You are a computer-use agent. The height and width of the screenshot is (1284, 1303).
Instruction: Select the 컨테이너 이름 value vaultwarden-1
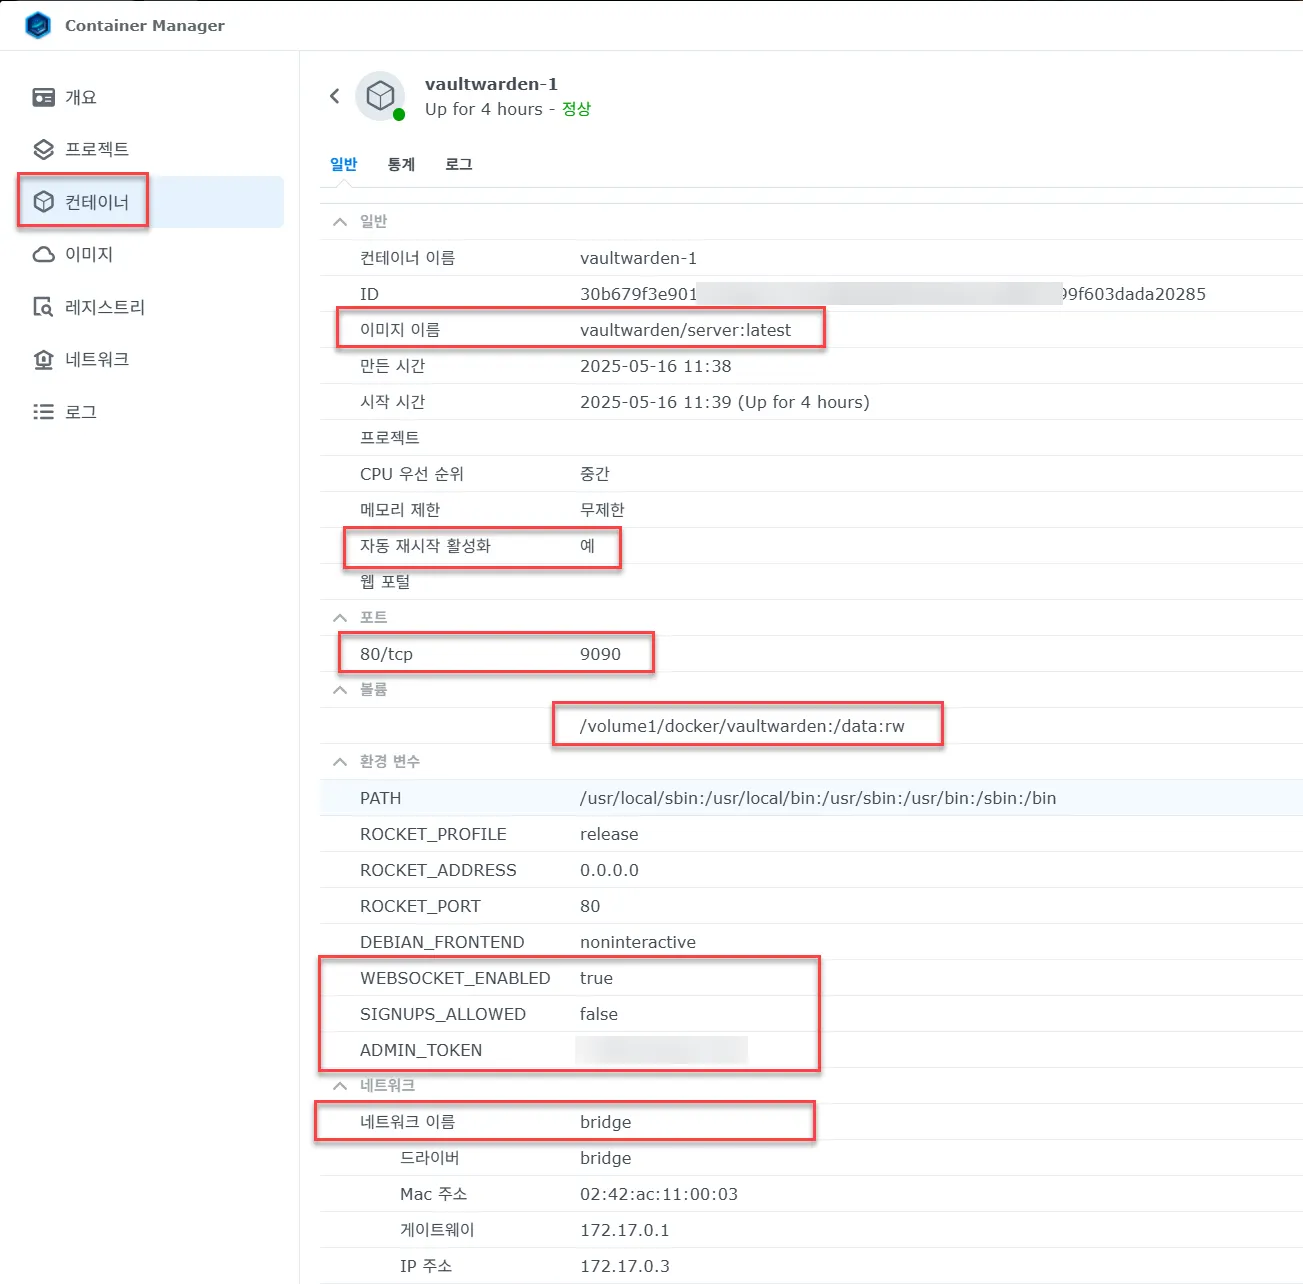pos(638,258)
